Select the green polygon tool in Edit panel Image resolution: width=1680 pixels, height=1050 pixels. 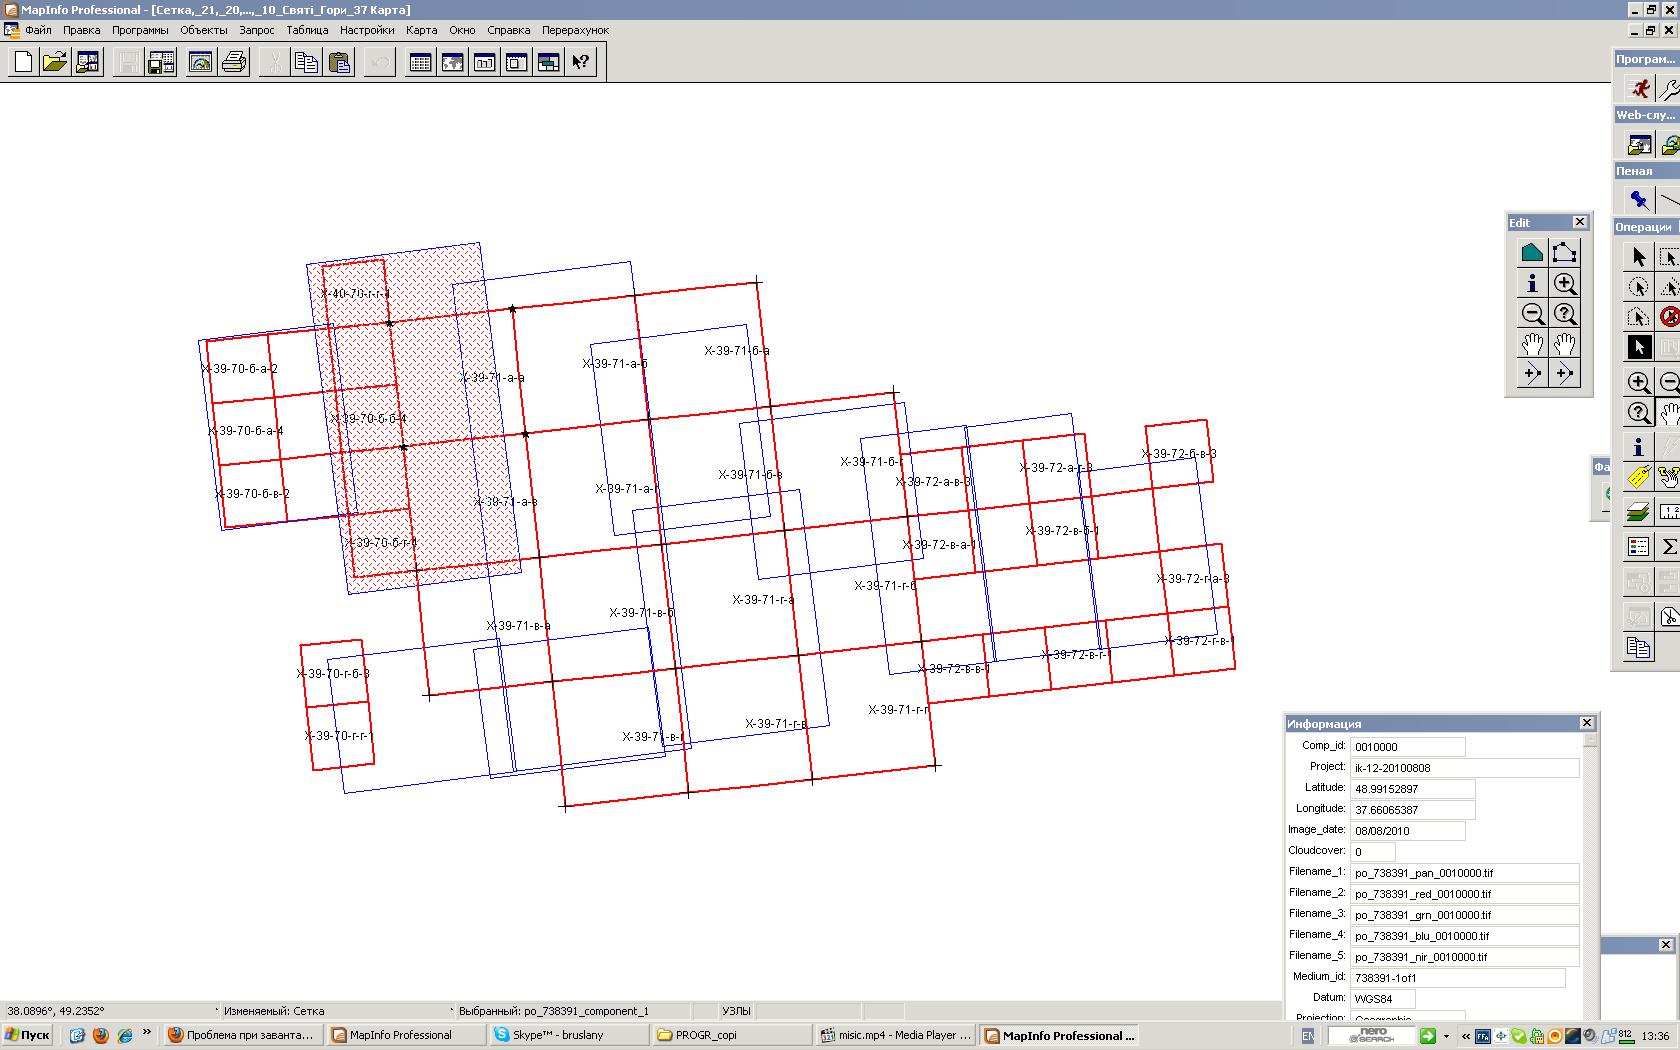coord(1532,253)
